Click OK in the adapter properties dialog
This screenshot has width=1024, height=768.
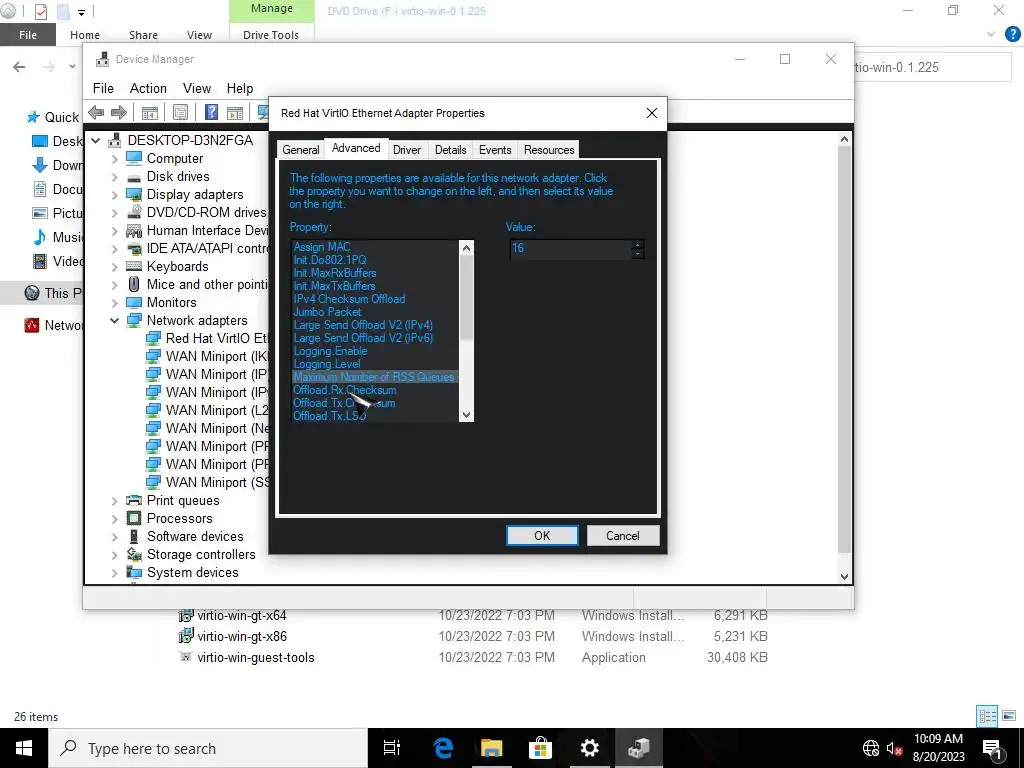tap(542, 536)
